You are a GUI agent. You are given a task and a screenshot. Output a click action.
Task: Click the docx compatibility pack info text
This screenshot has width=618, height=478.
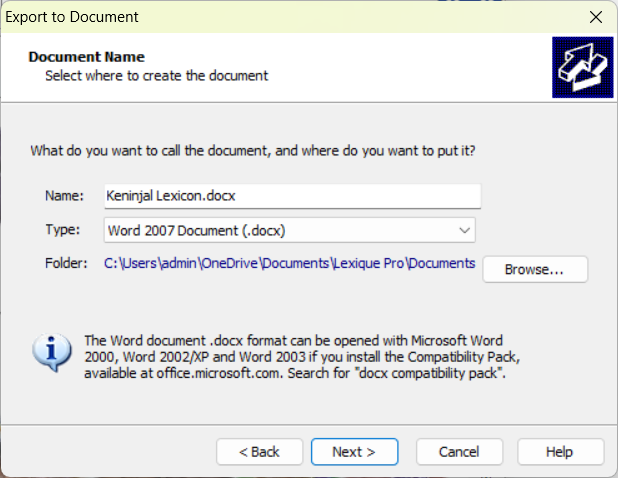tap(303, 356)
